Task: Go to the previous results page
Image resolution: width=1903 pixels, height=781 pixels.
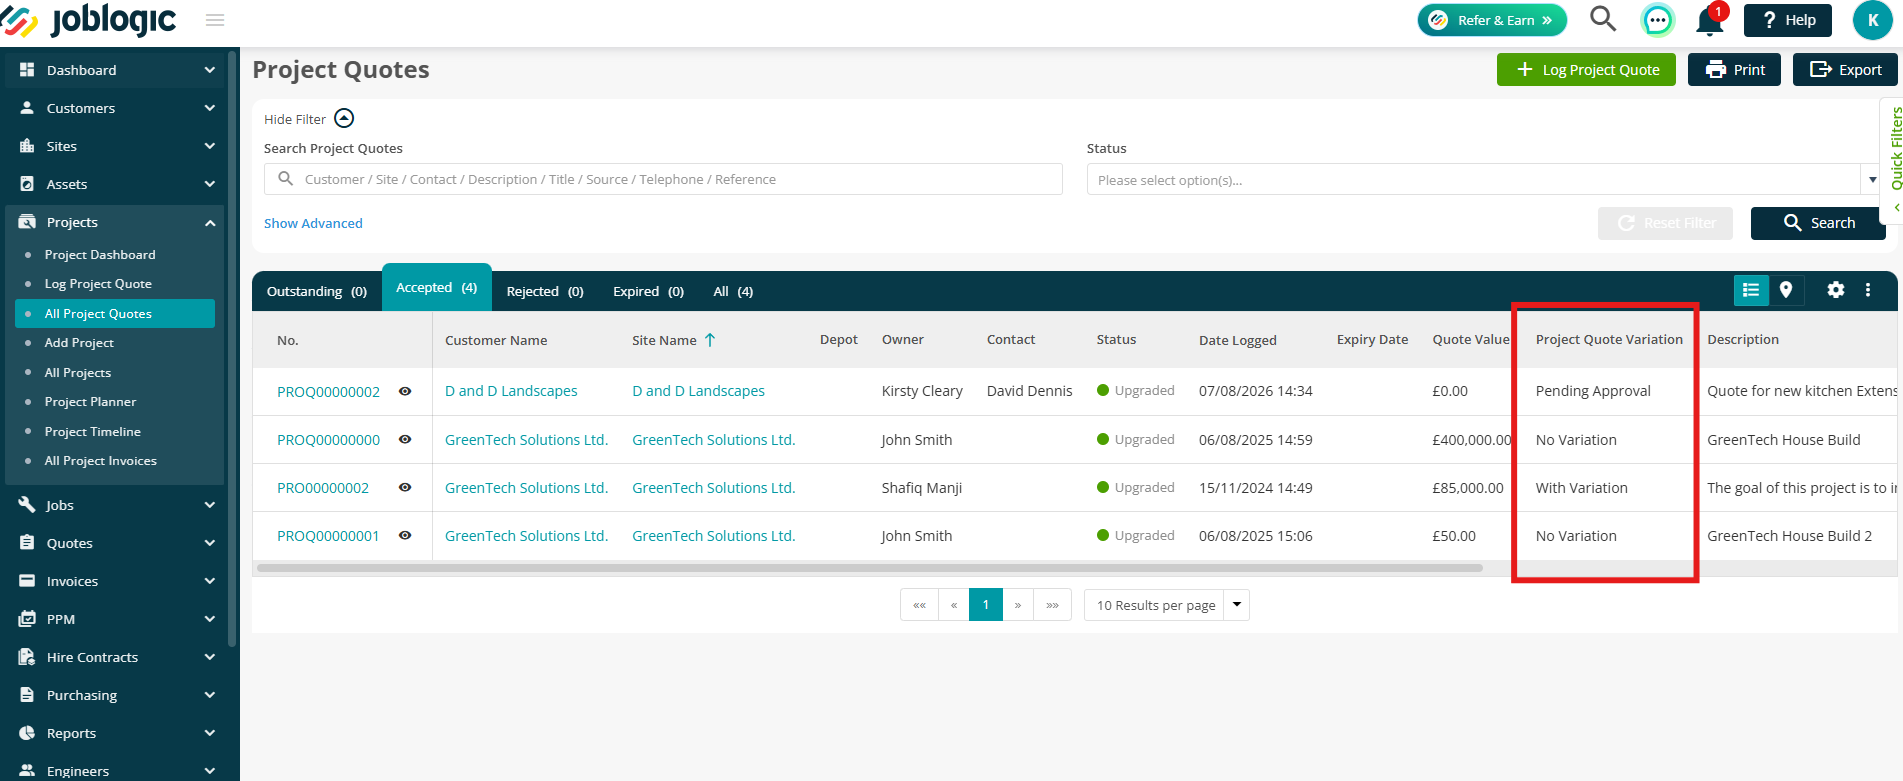Action: (x=954, y=605)
